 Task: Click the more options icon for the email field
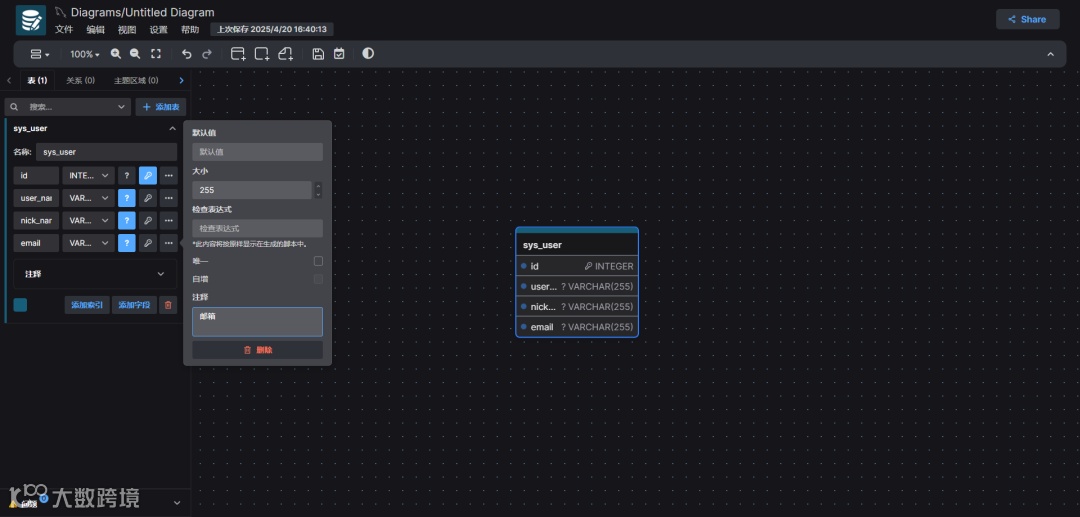coord(169,243)
